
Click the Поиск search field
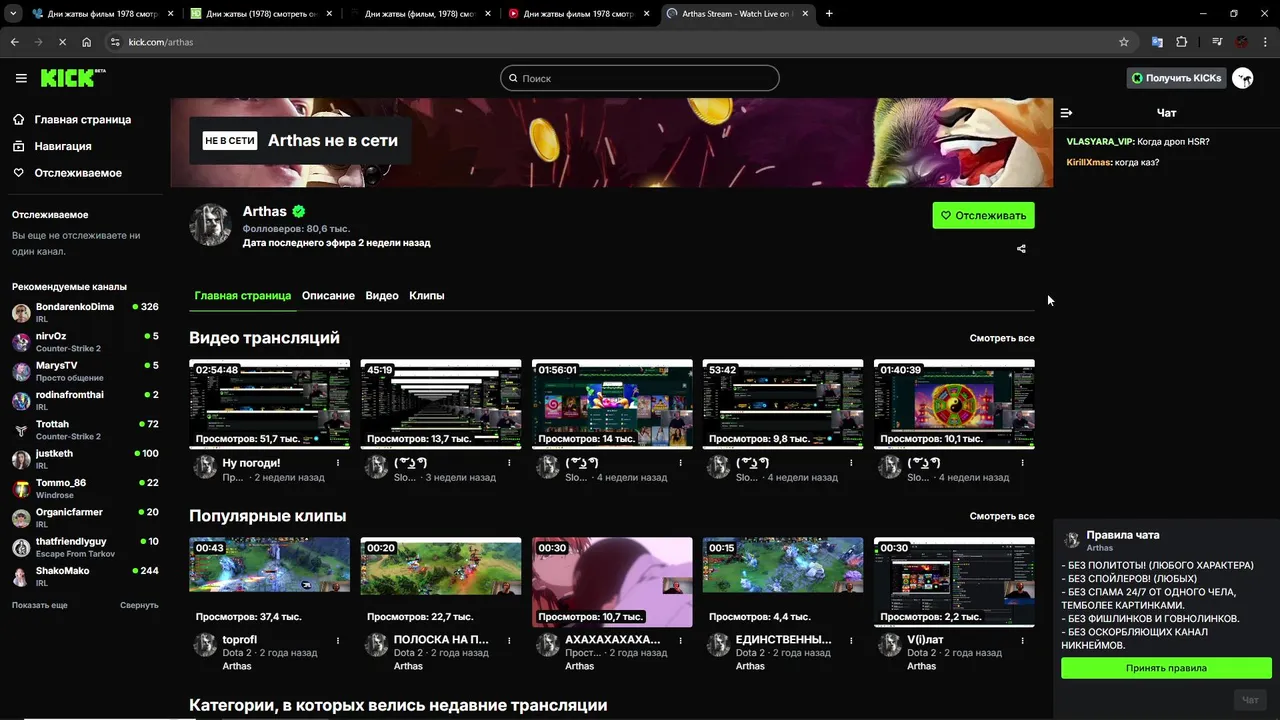tap(640, 78)
